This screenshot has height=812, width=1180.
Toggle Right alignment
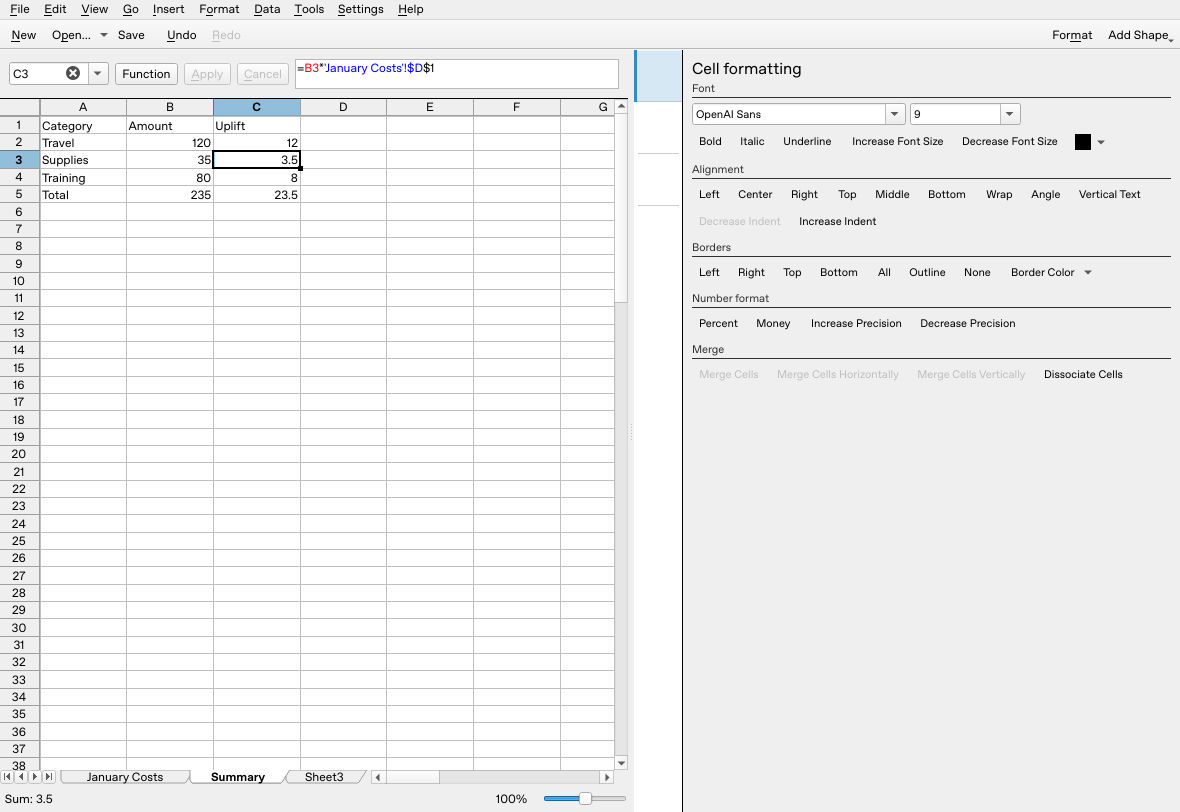(x=804, y=194)
